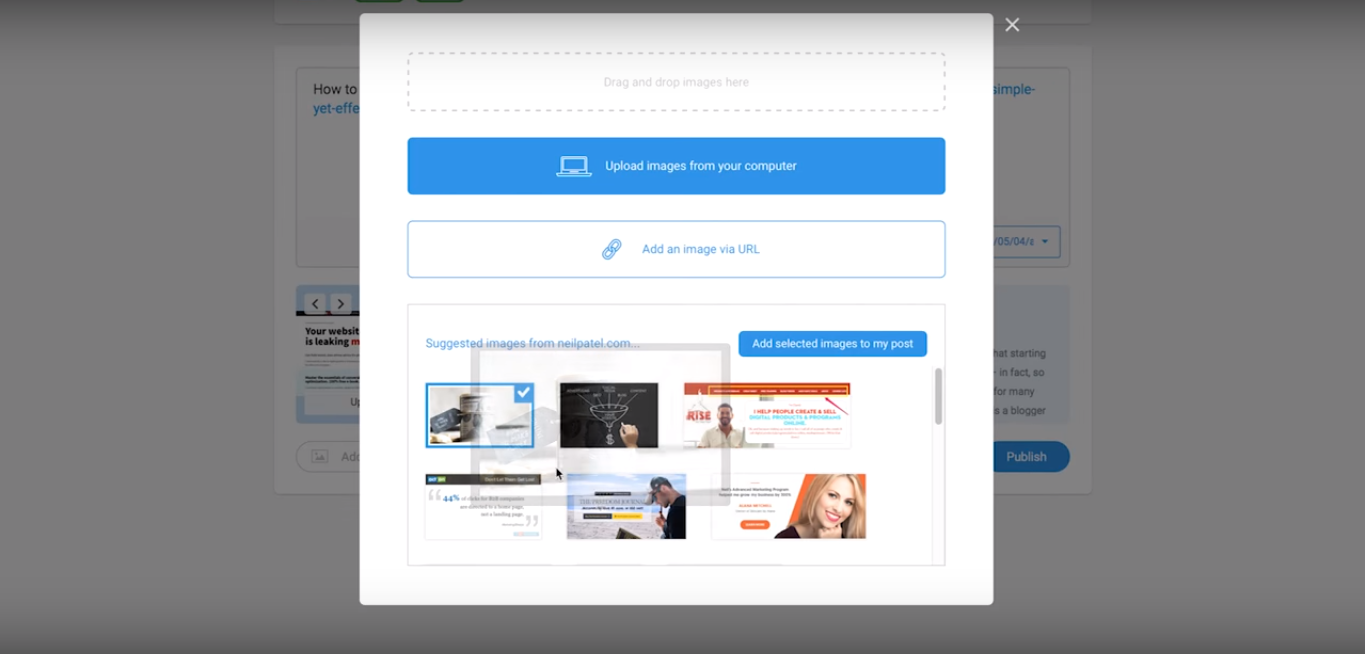
Task: Deselect the currently checked suggested image
Action: pyautogui.click(x=480, y=414)
